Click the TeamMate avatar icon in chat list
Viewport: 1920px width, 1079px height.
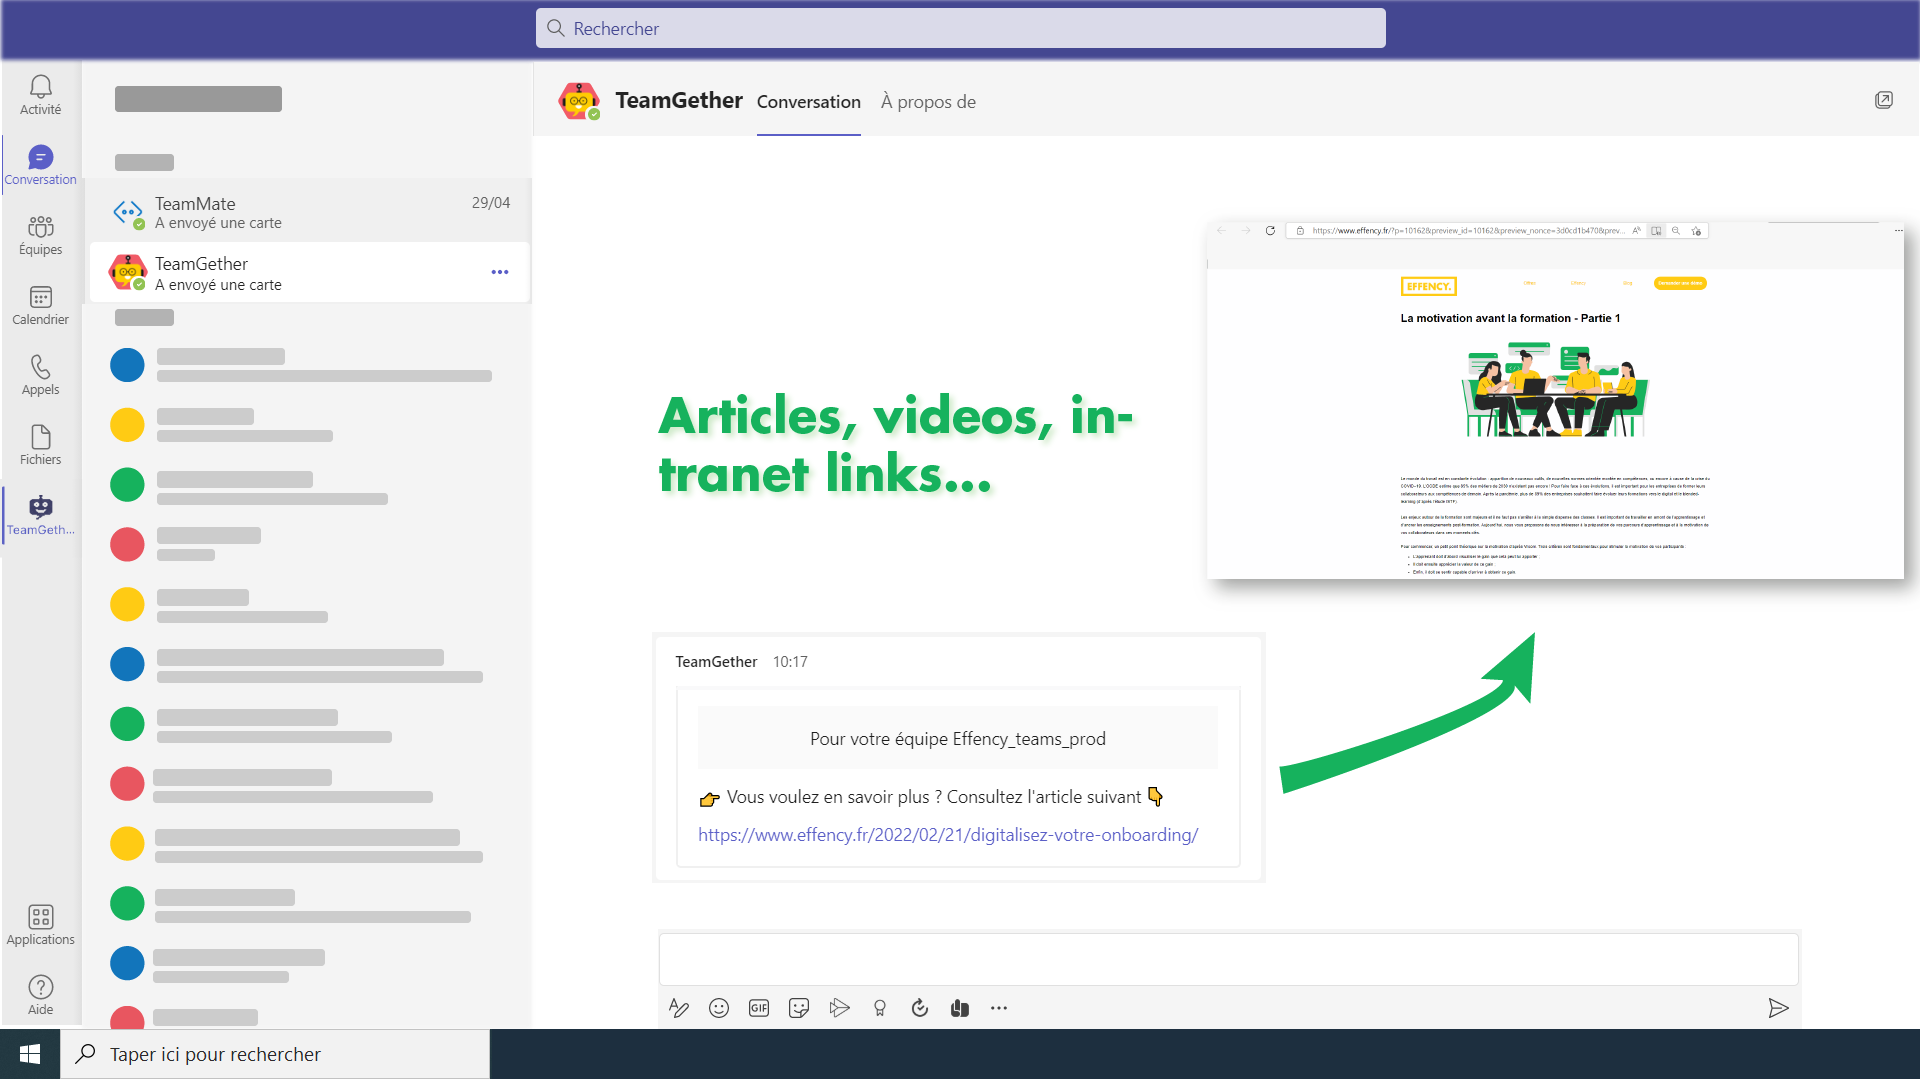click(128, 212)
